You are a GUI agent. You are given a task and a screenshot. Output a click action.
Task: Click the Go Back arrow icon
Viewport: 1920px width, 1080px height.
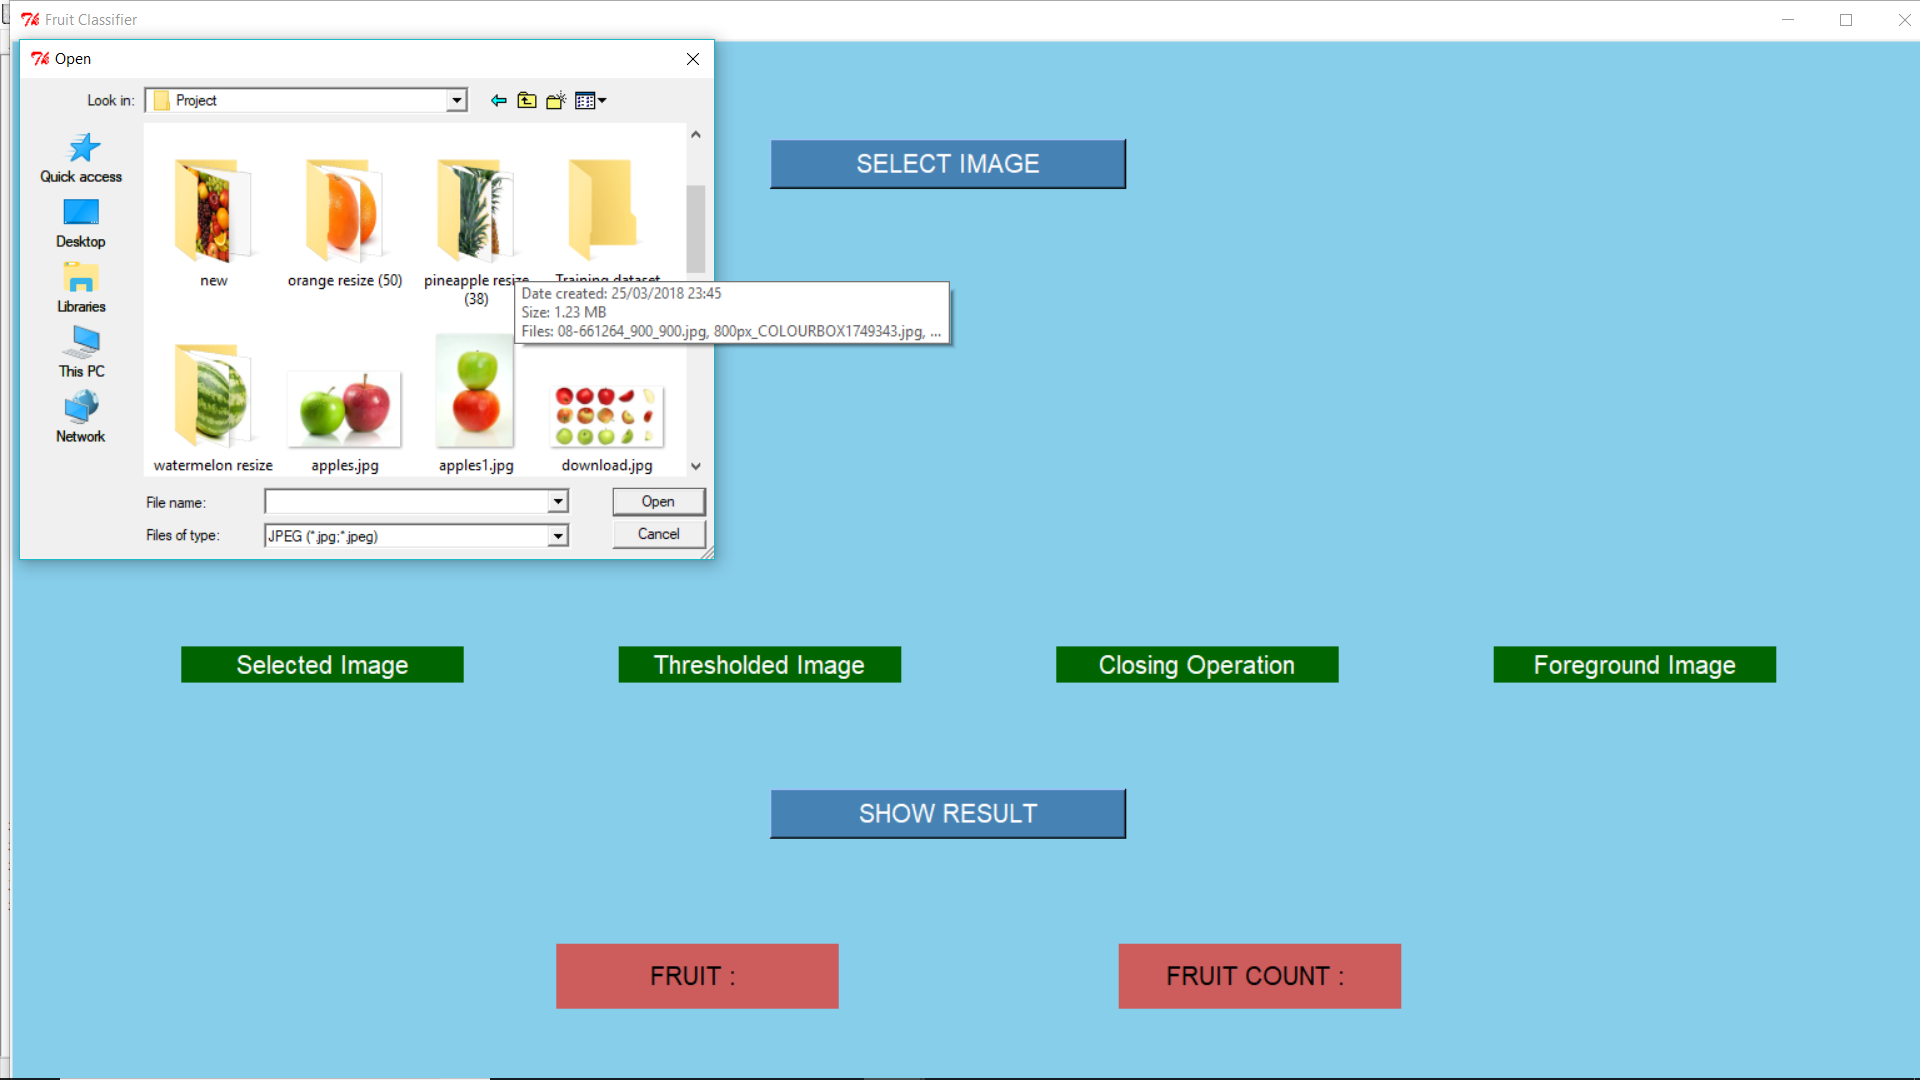tap(498, 100)
